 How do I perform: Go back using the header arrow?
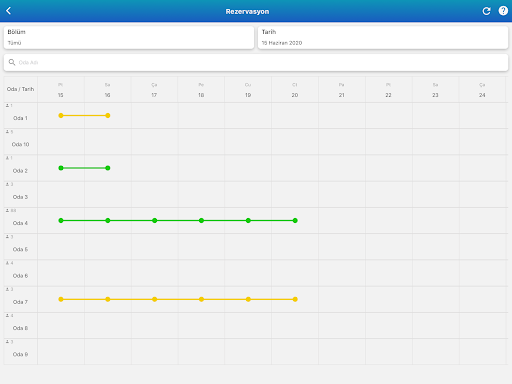coord(9,11)
